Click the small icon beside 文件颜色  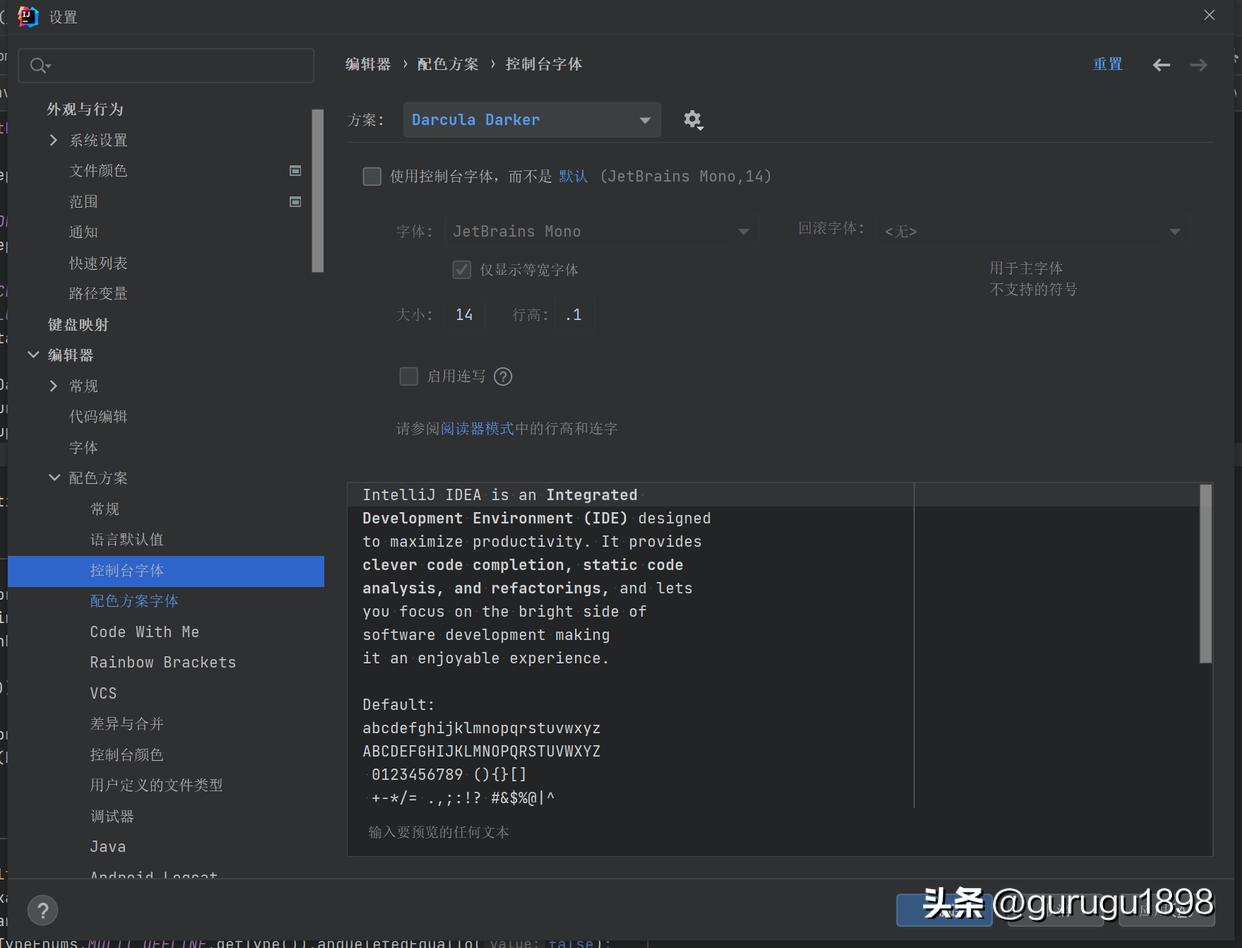point(295,170)
